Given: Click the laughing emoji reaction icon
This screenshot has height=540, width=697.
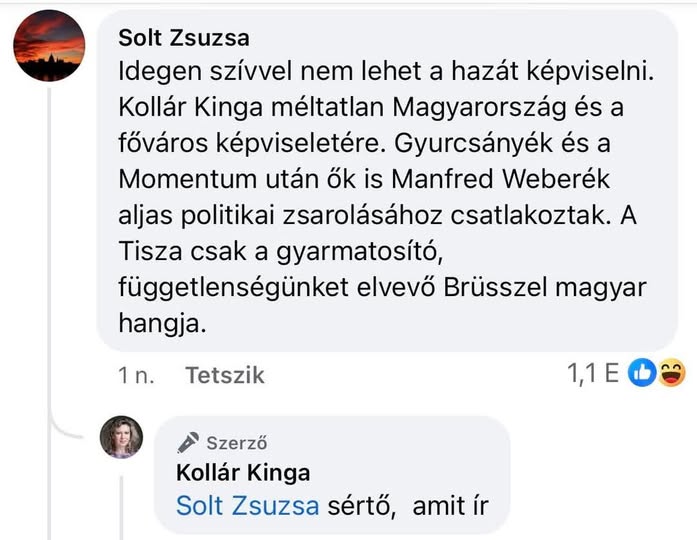Looking at the screenshot, I should pos(672,374).
